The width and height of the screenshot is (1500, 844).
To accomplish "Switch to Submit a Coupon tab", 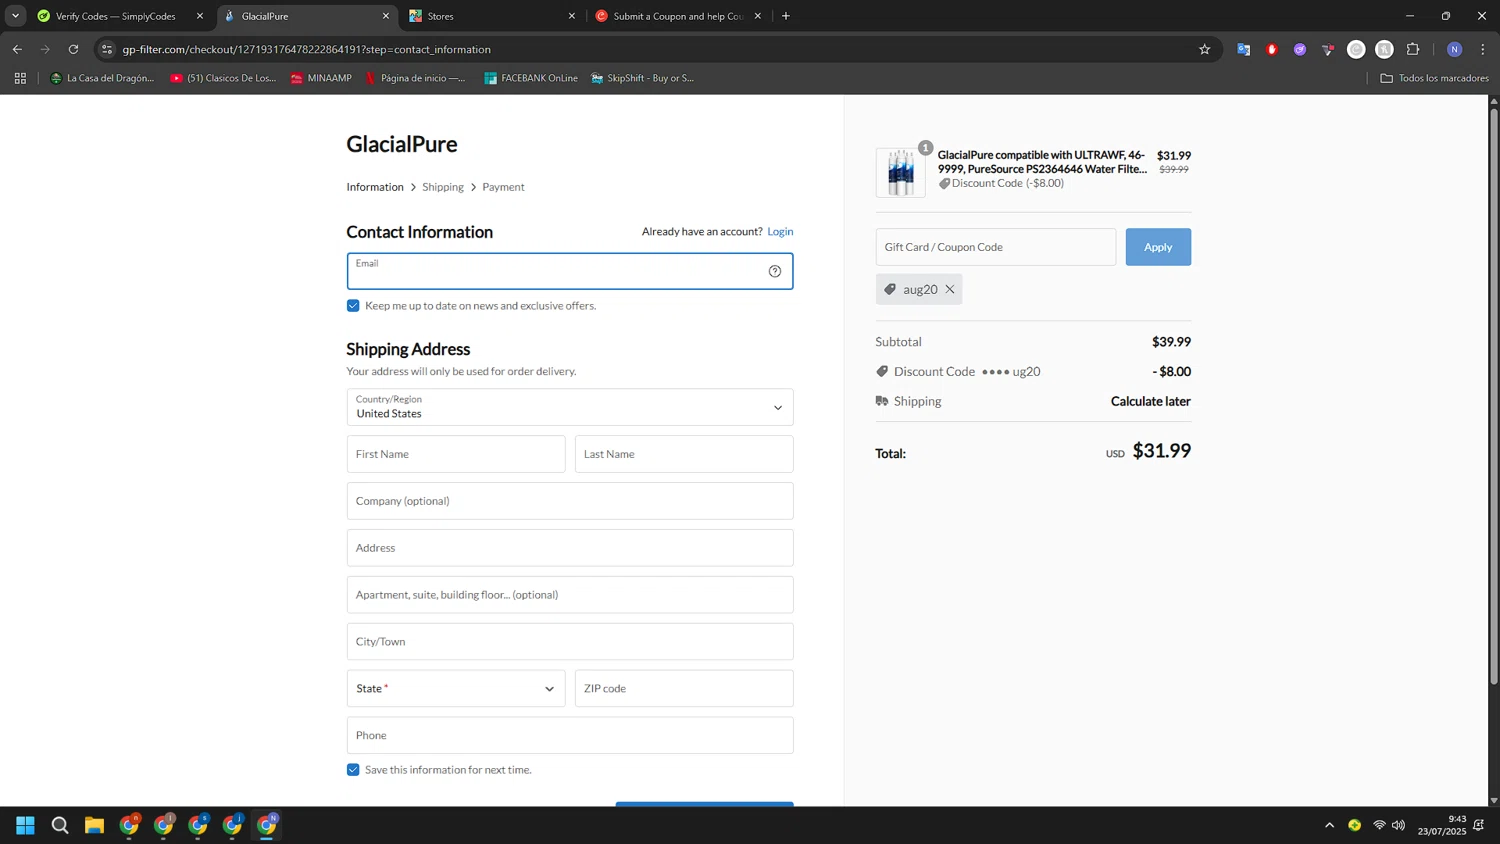I will 678,16.
